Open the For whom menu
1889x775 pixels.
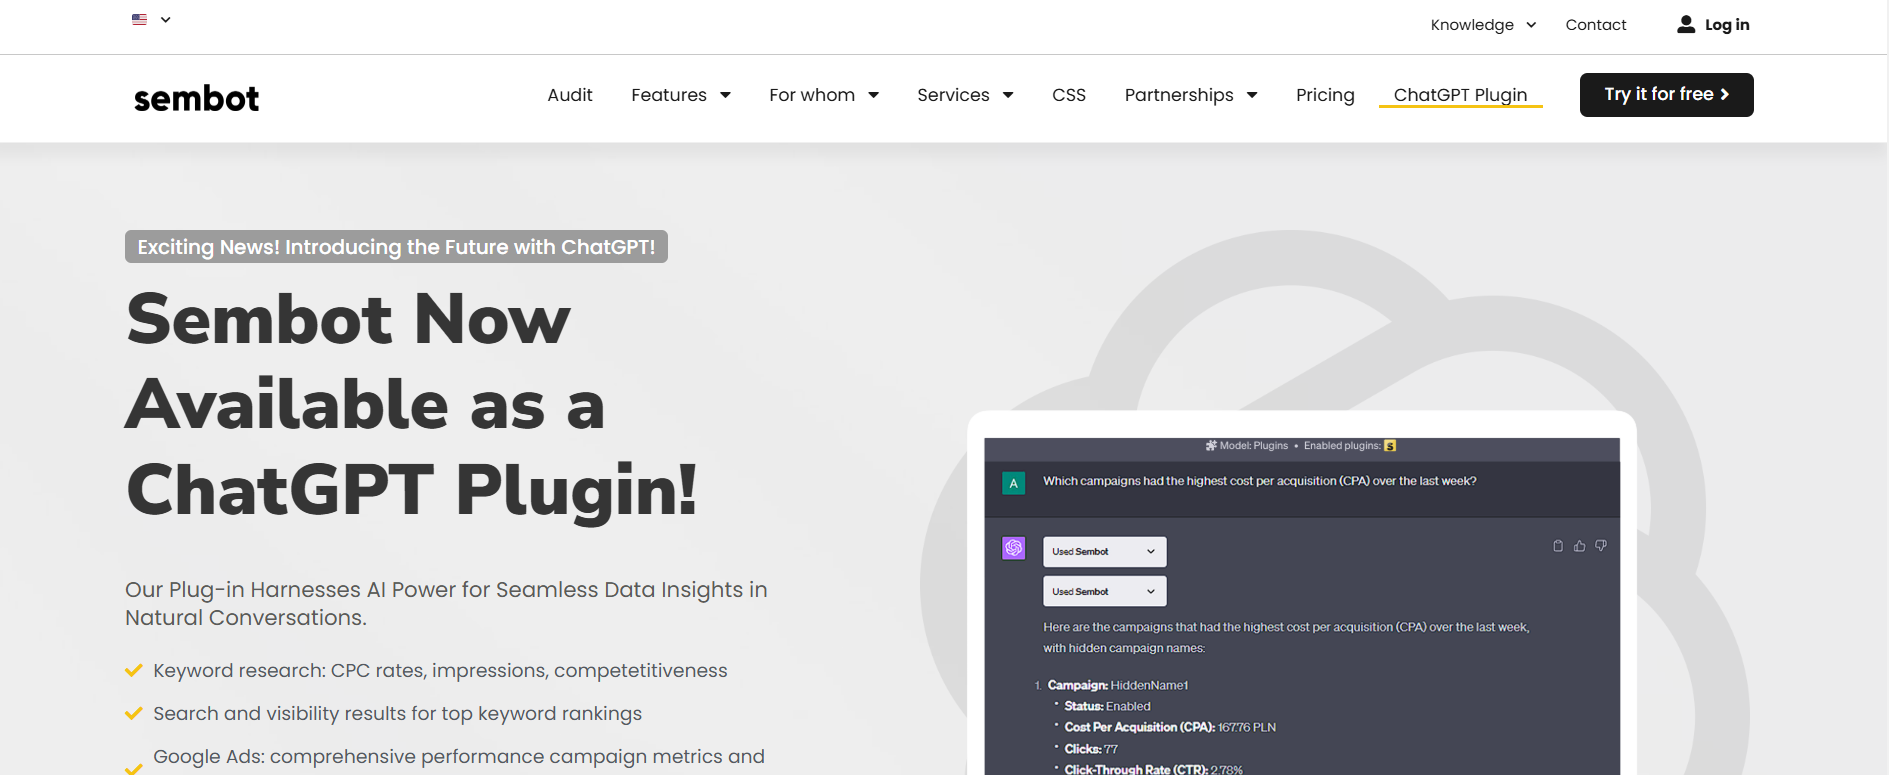(812, 95)
